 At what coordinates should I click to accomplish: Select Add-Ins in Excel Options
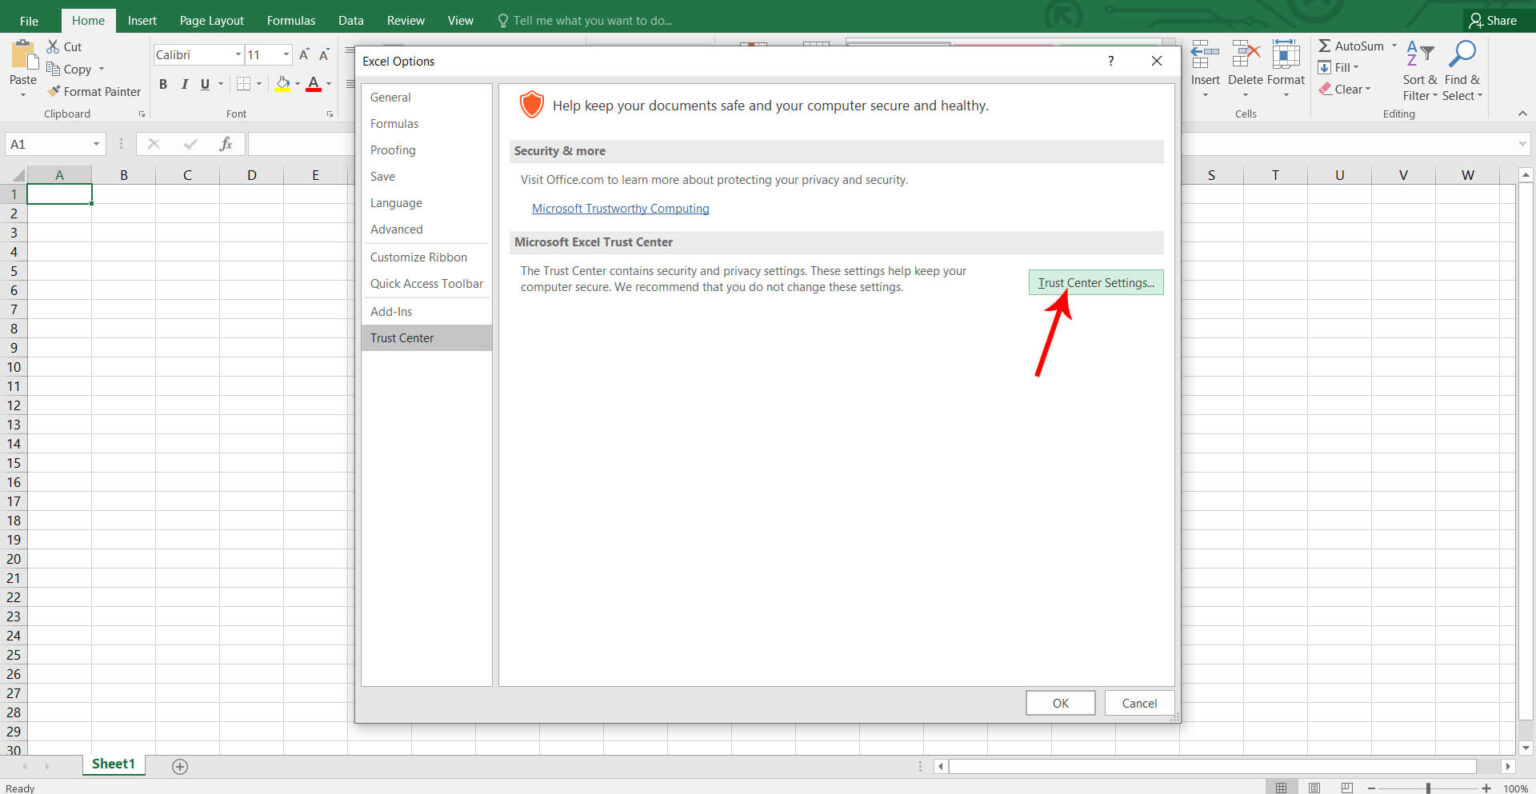pos(426,311)
